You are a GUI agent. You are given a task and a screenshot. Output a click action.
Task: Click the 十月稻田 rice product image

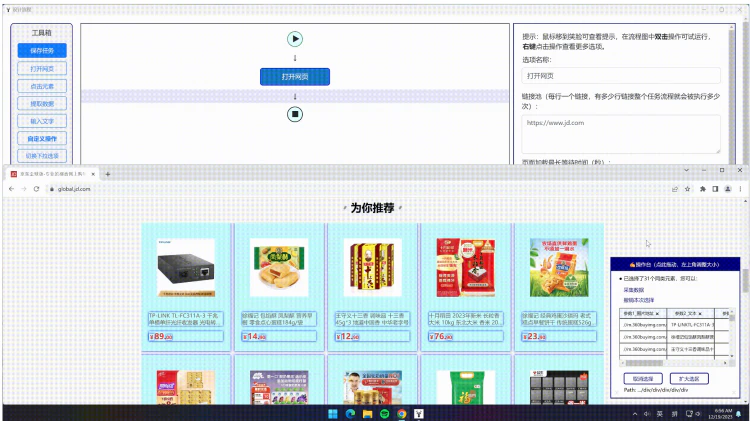465,268
